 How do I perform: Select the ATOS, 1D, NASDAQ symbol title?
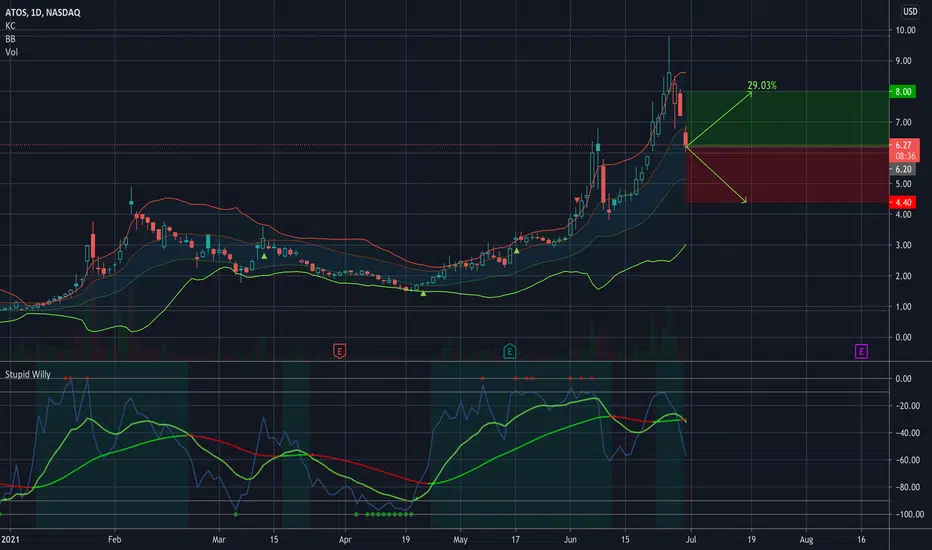pyautogui.click(x=43, y=12)
